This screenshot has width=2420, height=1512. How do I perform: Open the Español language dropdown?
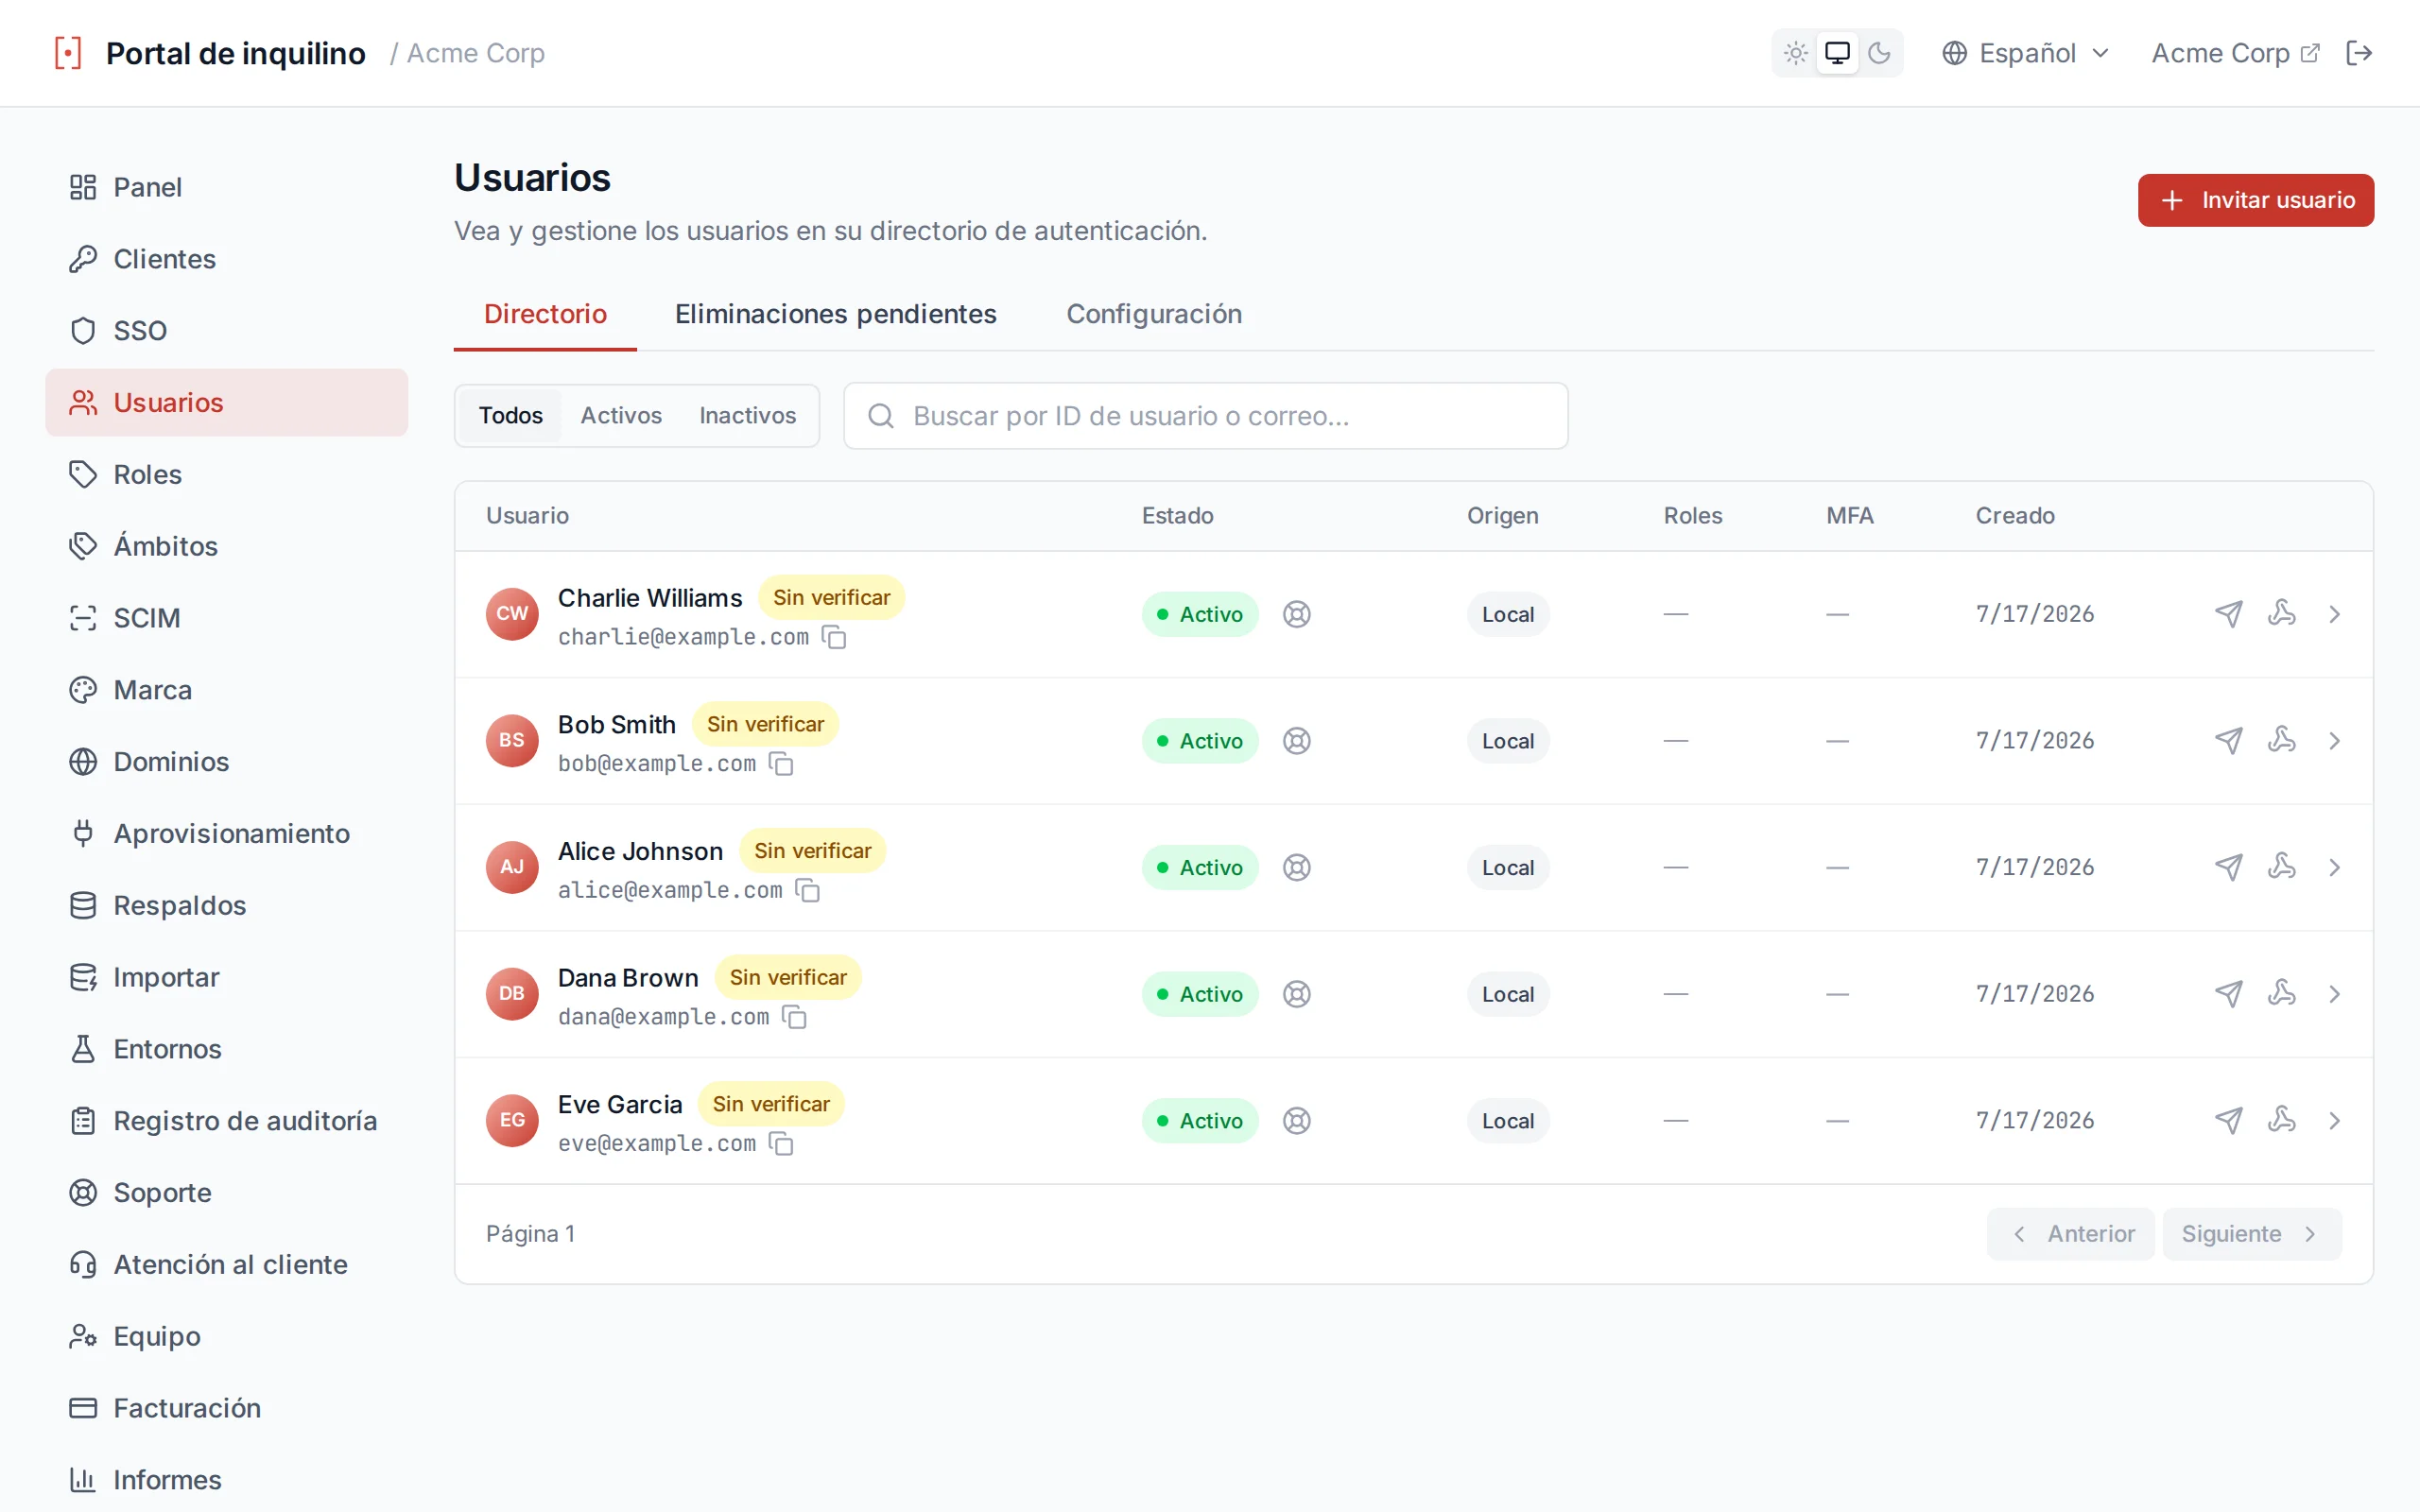(x=2025, y=53)
